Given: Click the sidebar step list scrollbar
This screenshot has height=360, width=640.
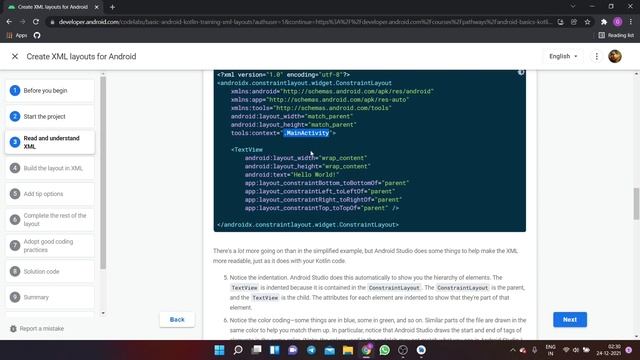Looking at the screenshot, I should (x=103, y=173).
